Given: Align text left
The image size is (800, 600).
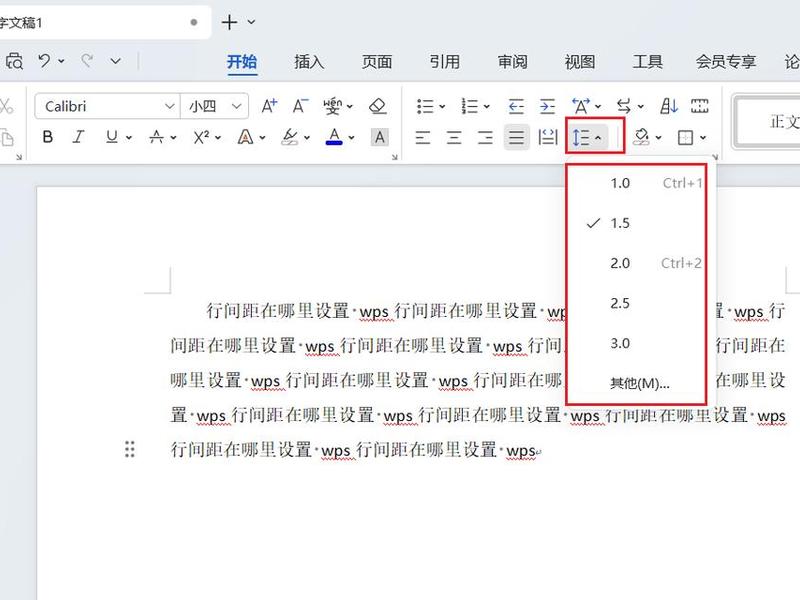Looking at the screenshot, I should pyautogui.click(x=422, y=137).
